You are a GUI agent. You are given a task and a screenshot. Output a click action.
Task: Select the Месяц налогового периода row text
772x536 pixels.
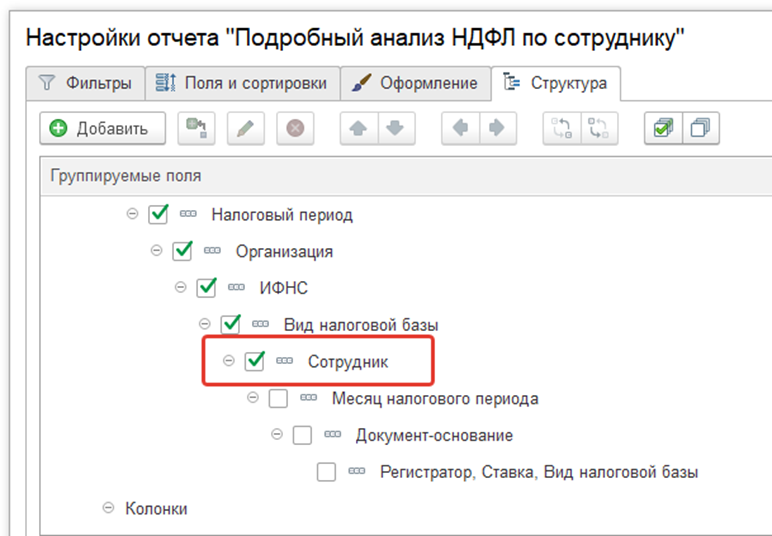point(435,399)
